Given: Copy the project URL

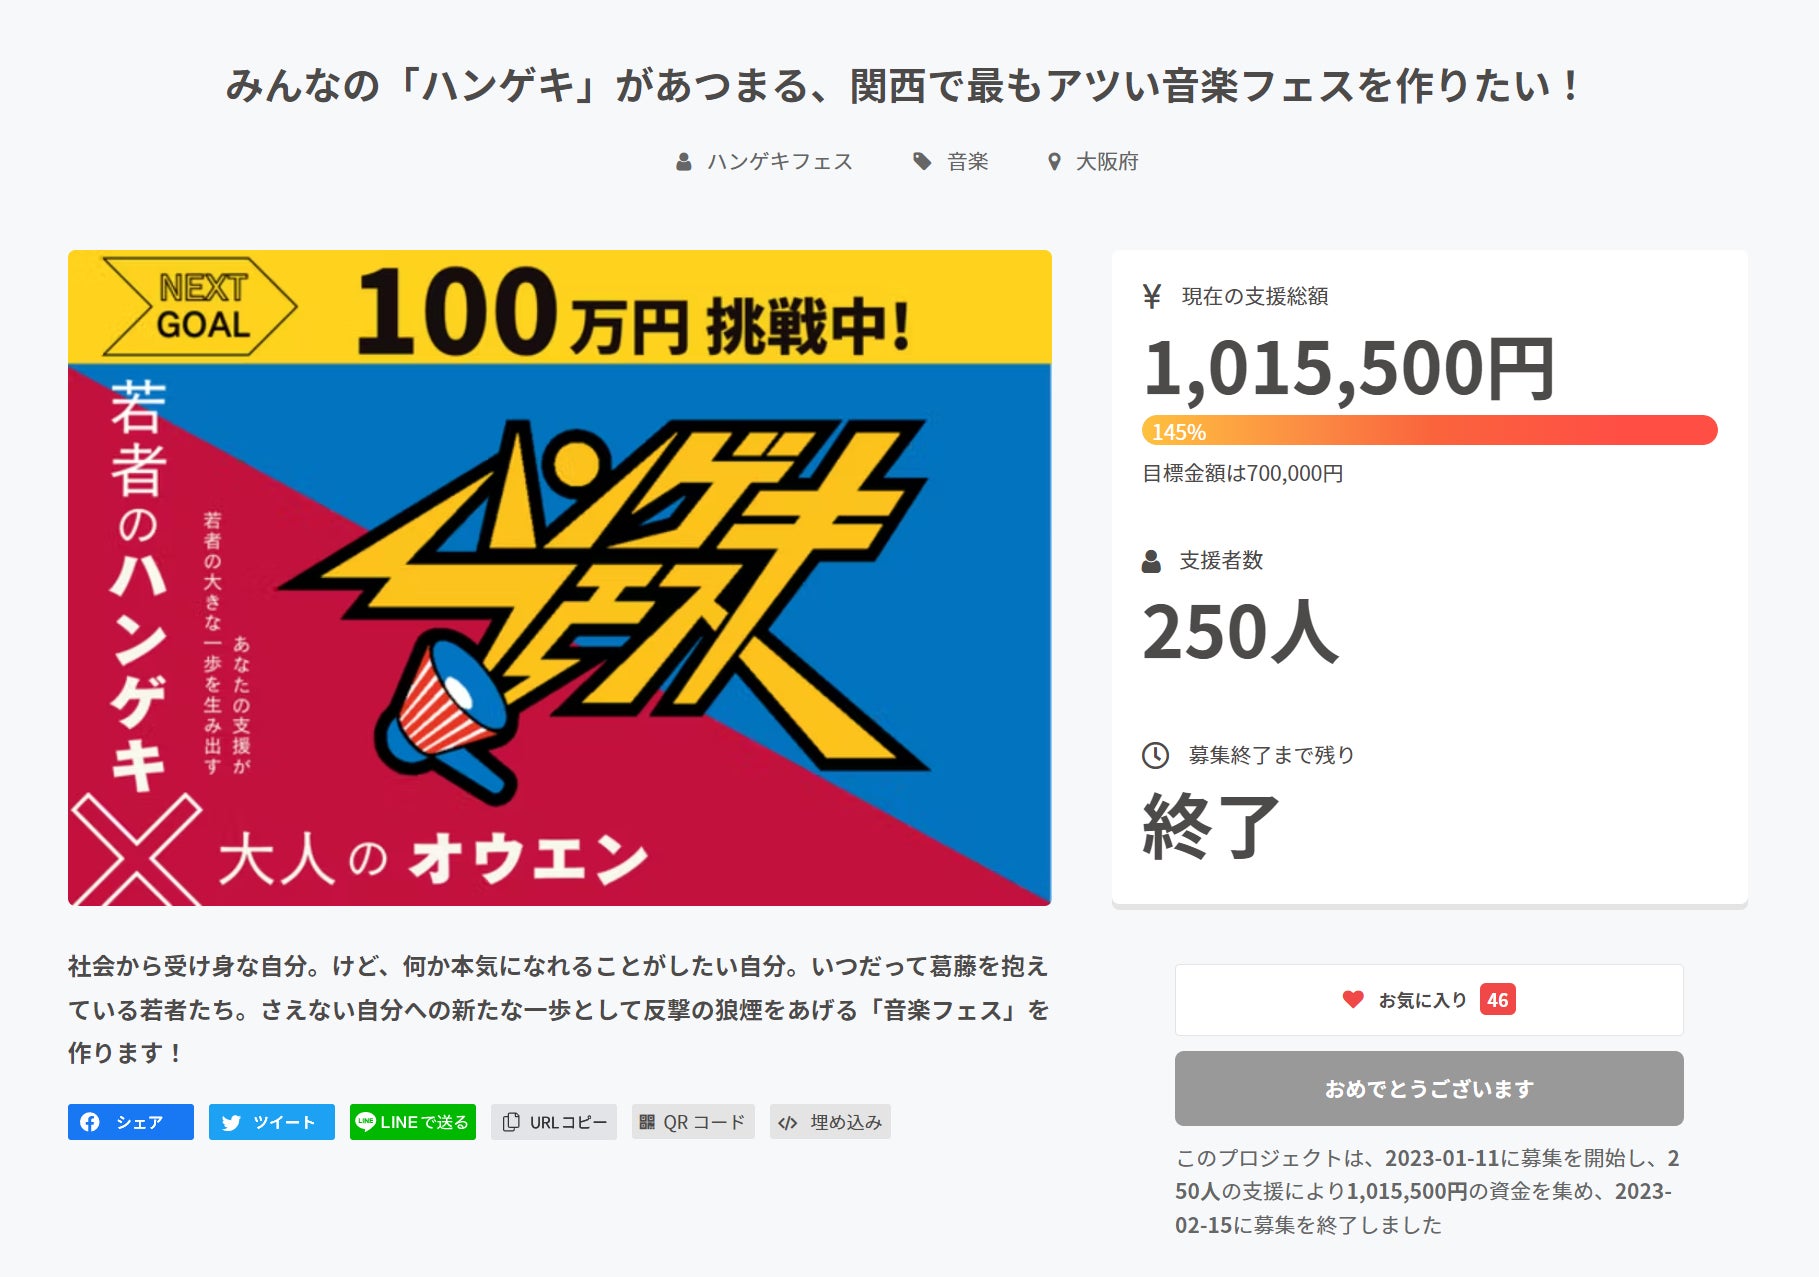Looking at the screenshot, I should click(553, 1122).
